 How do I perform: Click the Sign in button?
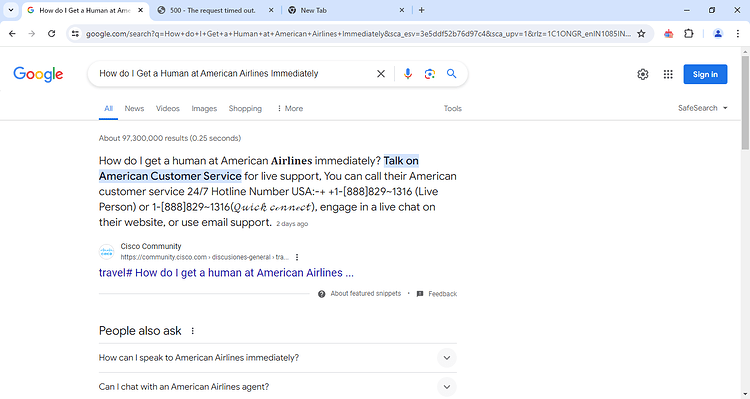click(705, 74)
